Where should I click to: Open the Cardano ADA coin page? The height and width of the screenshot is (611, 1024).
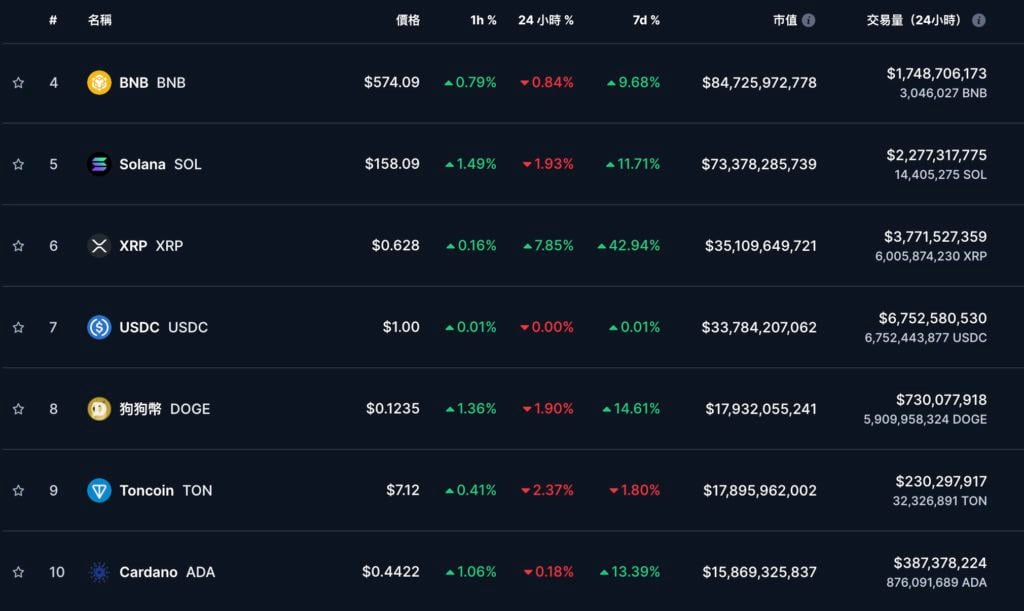166,572
